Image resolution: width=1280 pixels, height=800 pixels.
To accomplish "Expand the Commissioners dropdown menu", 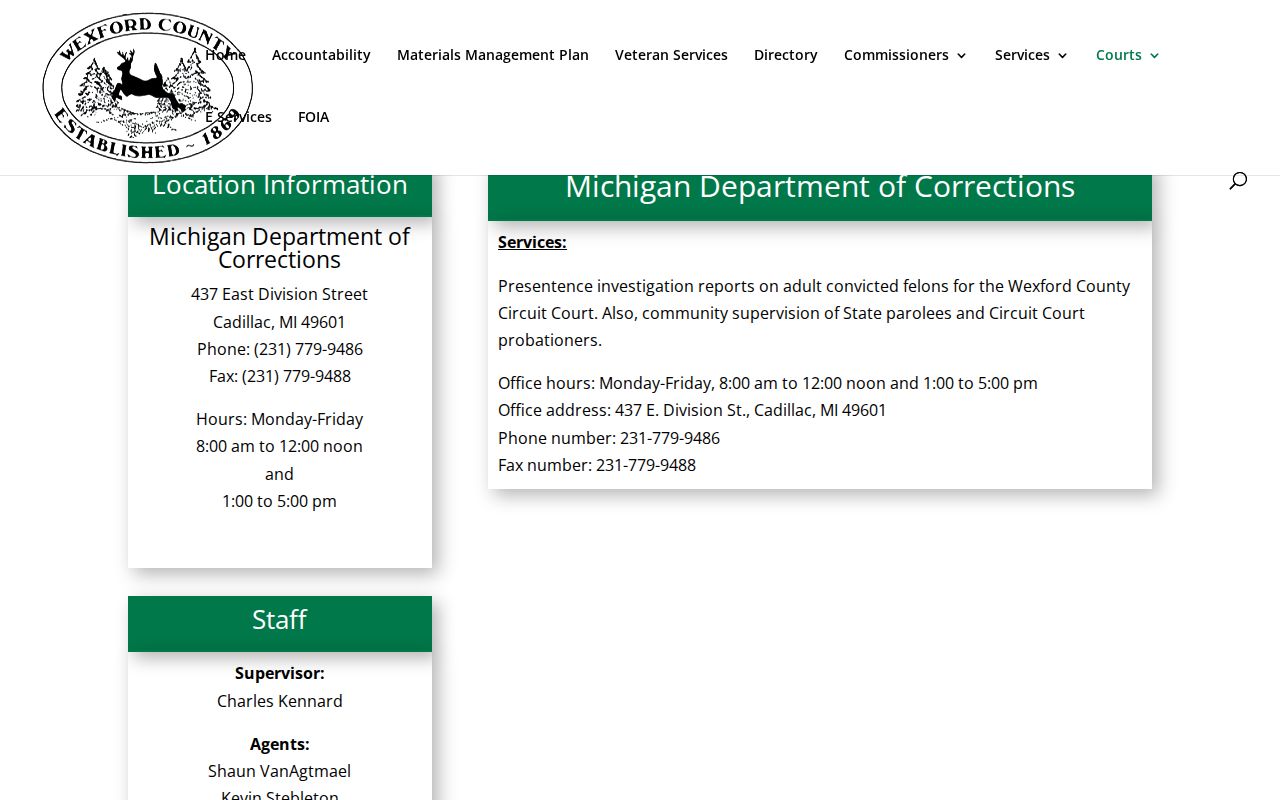I will [906, 55].
